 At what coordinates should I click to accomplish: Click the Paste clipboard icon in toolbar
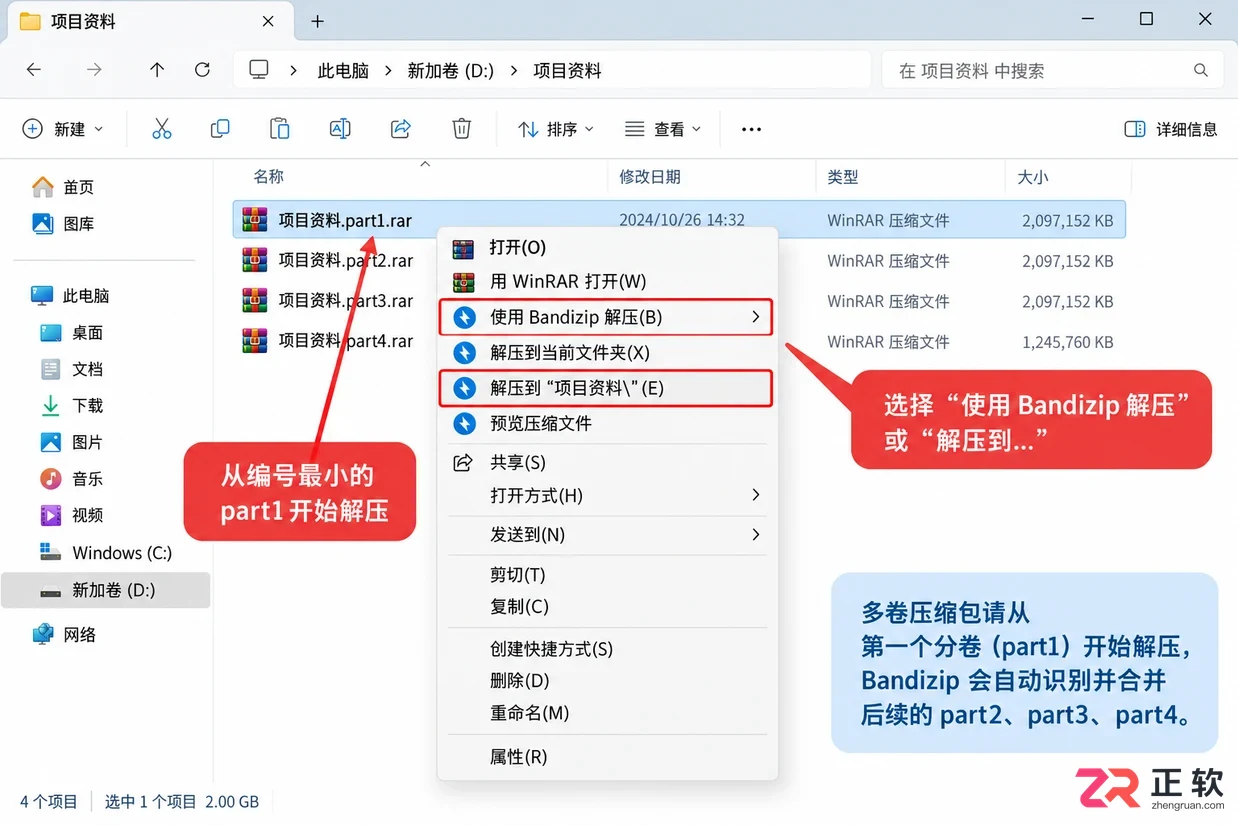coord(280,129)
